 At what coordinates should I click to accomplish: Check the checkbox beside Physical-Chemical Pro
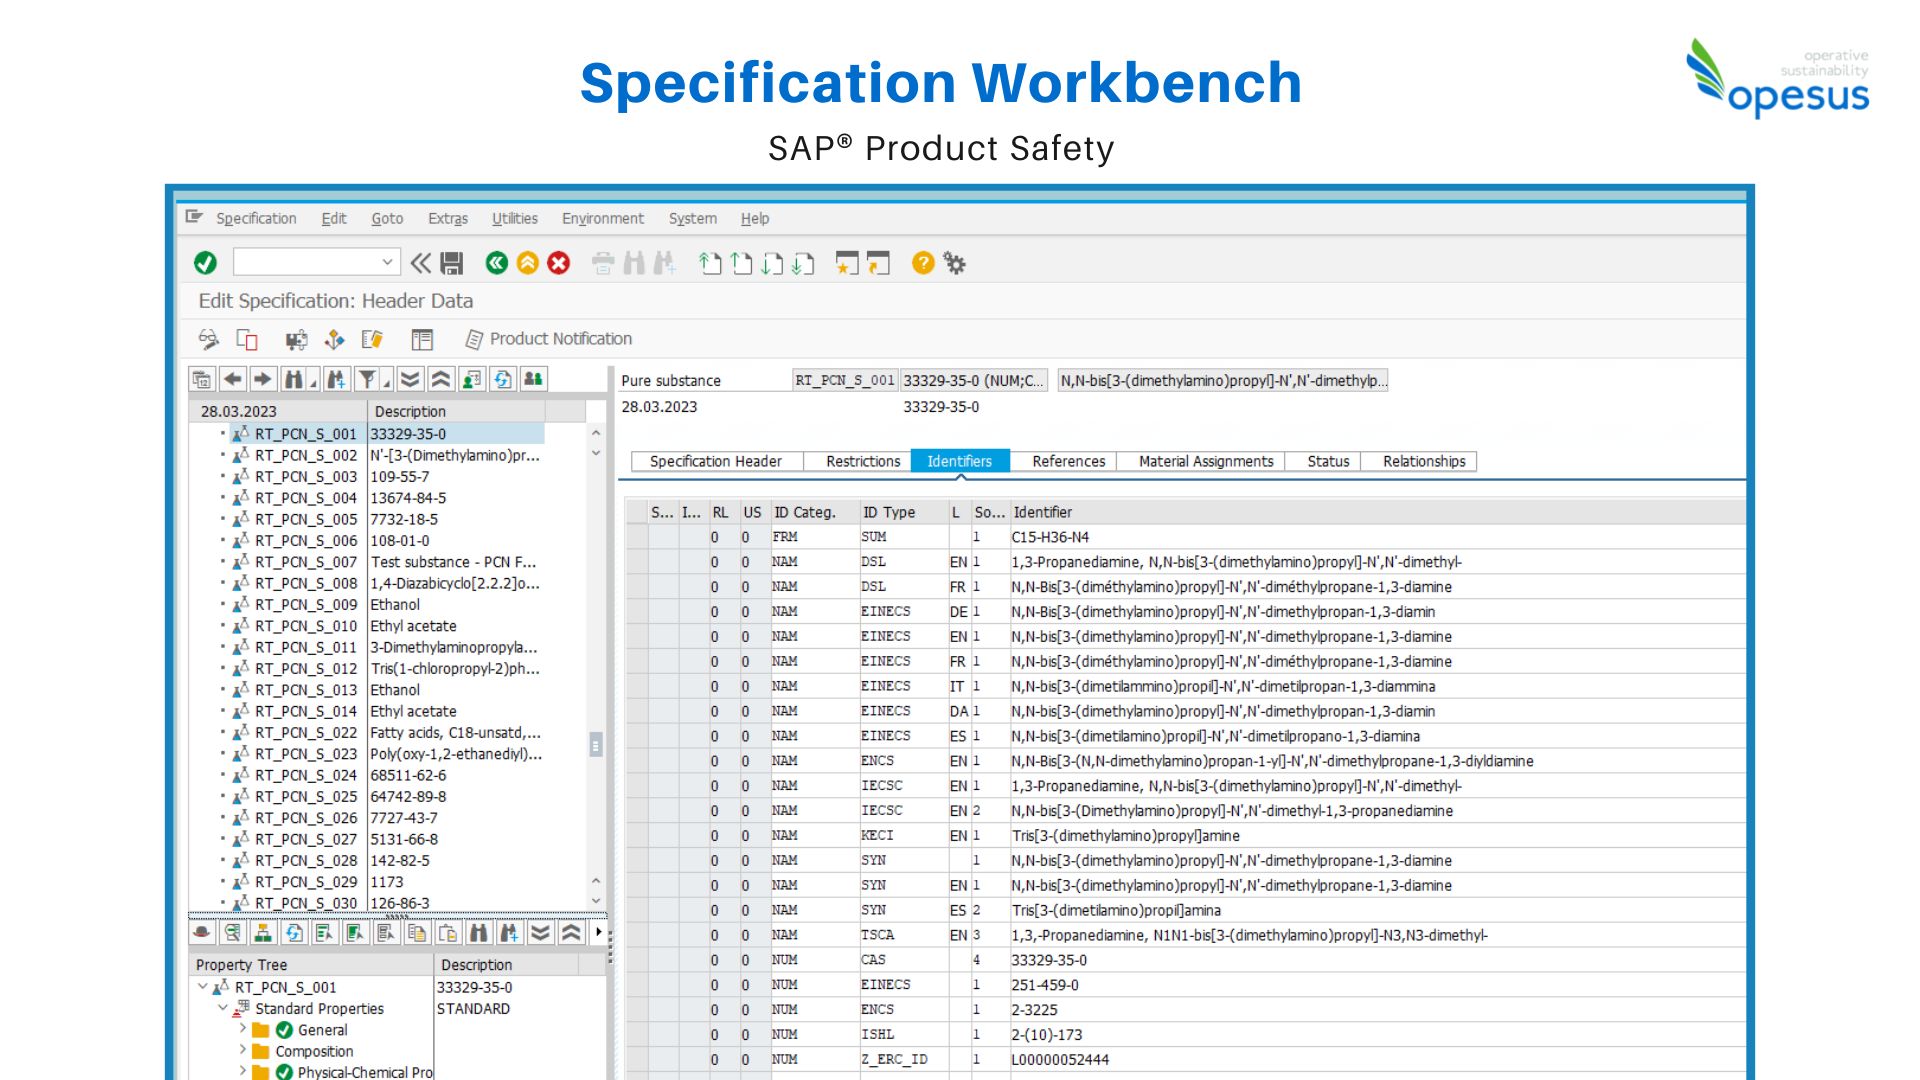point(285,1074)
